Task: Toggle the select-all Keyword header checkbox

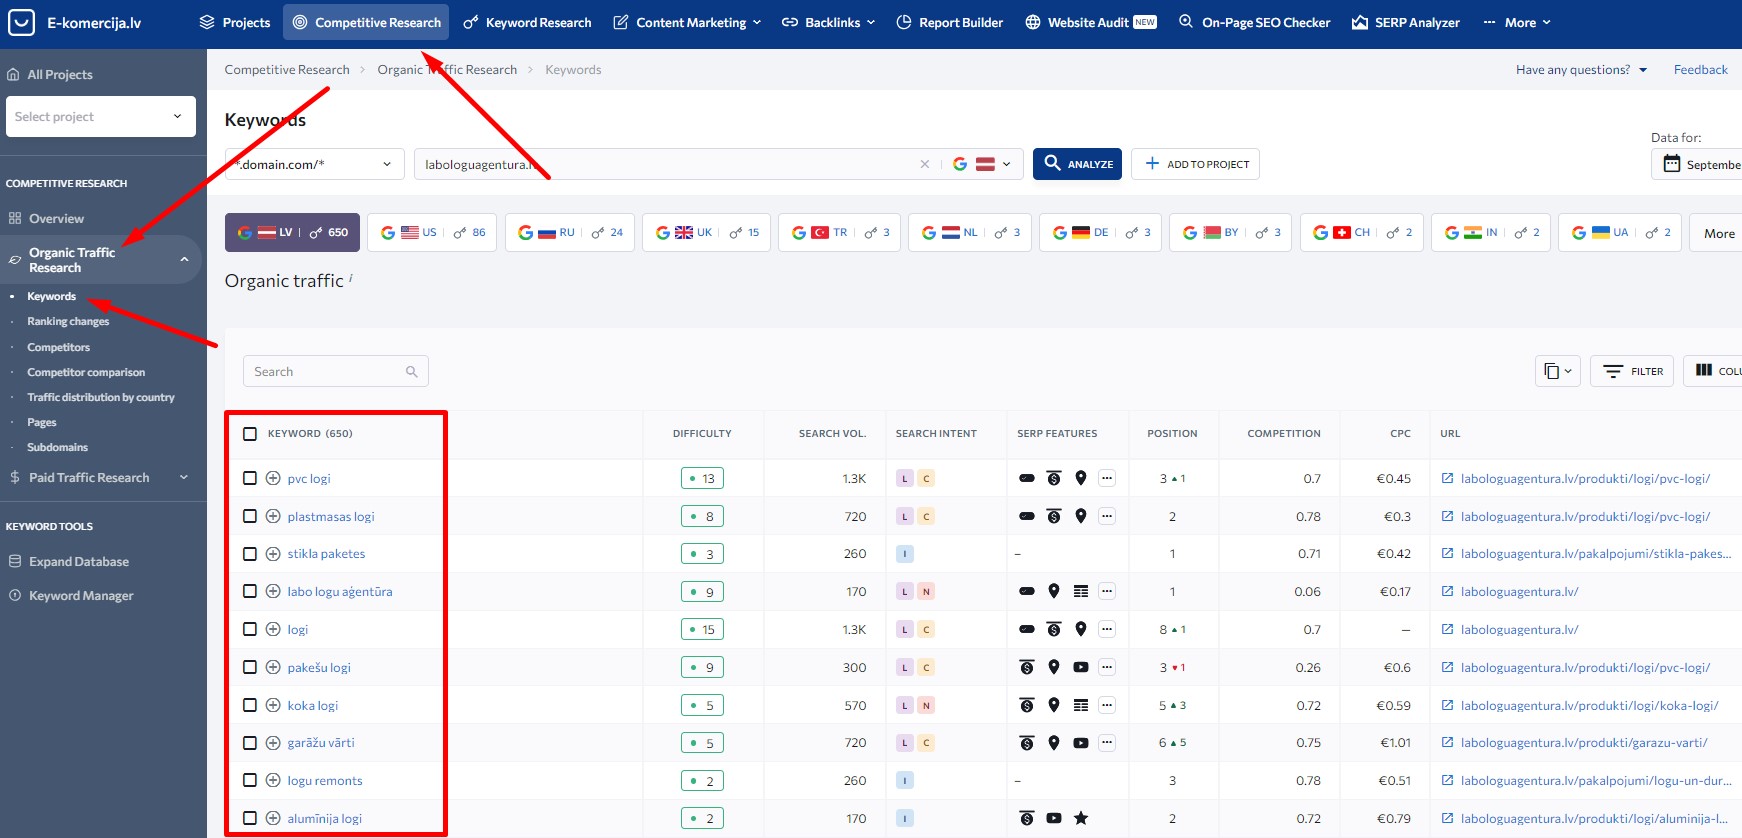Action: tap(250, 434)
